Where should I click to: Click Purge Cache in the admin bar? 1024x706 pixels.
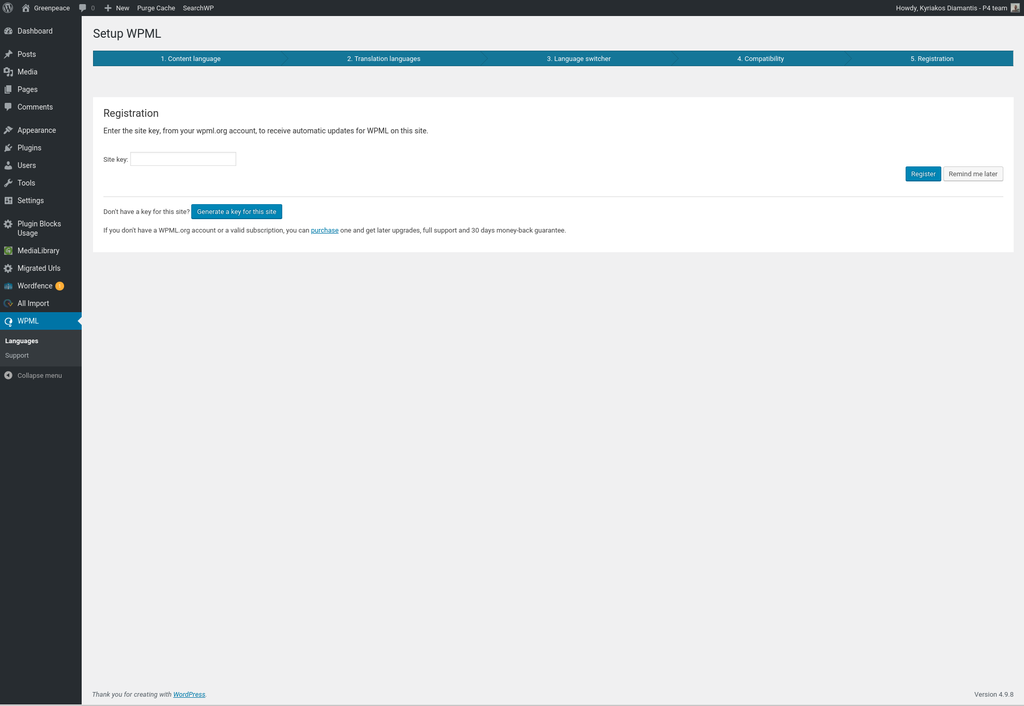[x=156, y=8]
